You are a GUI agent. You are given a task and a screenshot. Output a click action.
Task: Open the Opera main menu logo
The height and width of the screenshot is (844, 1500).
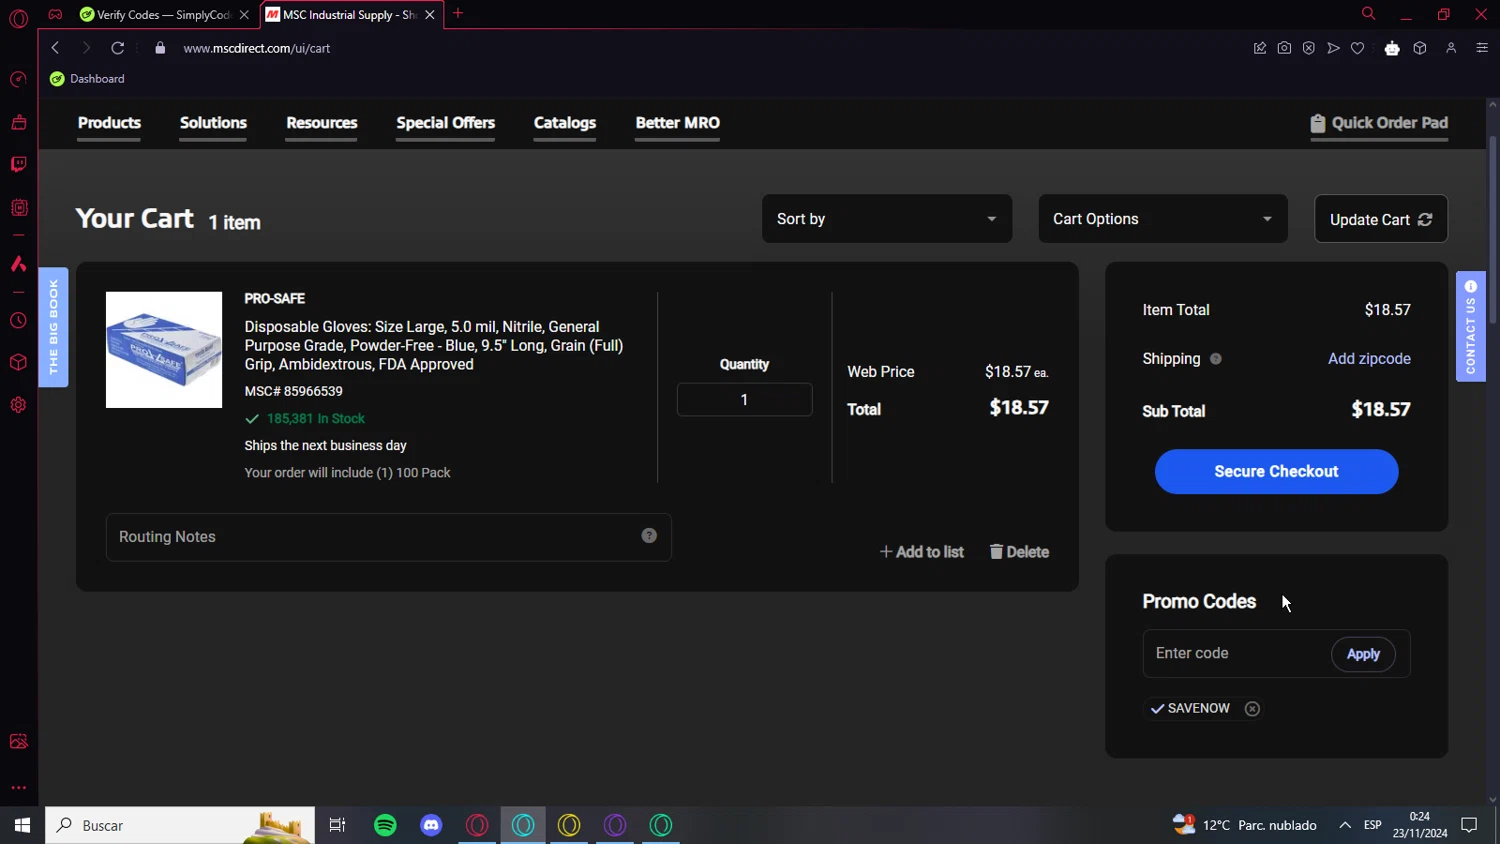tap(18, 19)
